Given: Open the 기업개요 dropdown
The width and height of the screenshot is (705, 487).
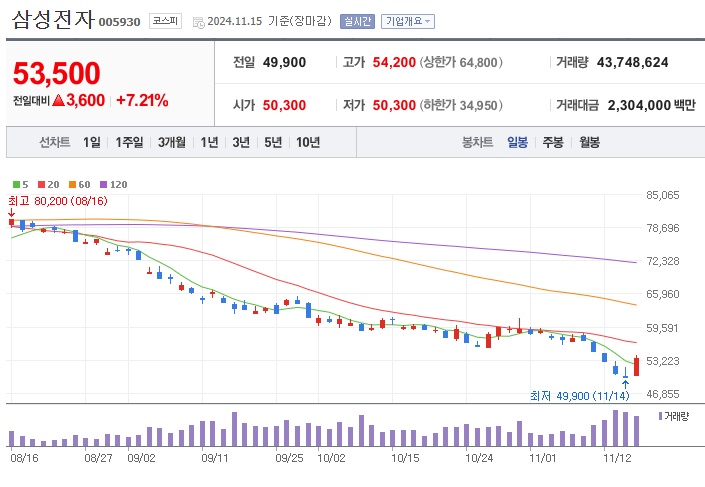Looking at the screenshot, I should pyautogui.click(x=408, y=21).
